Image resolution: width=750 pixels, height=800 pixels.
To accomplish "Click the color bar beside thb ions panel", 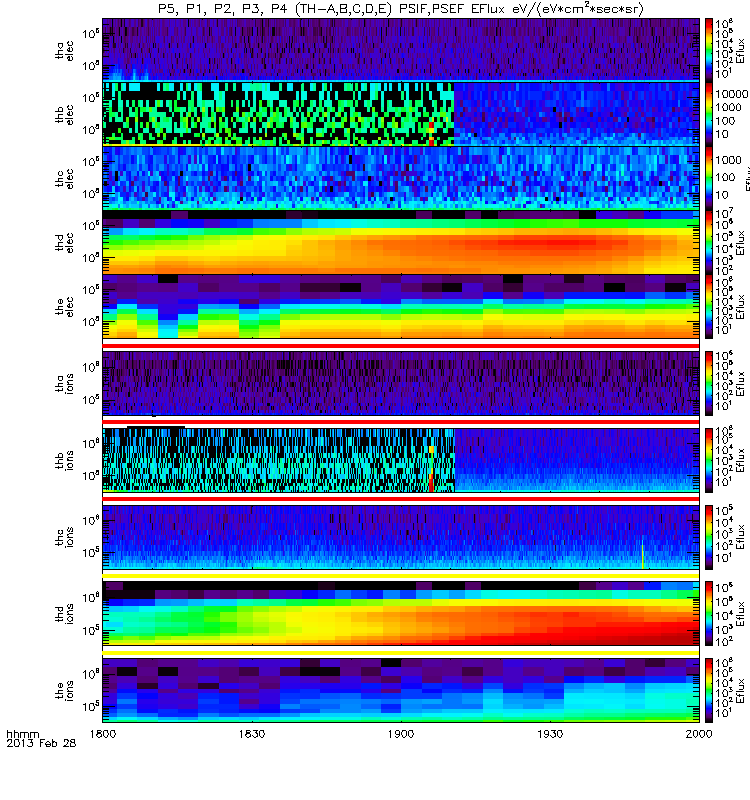I will pyautogui.click(x=709, y=460).
